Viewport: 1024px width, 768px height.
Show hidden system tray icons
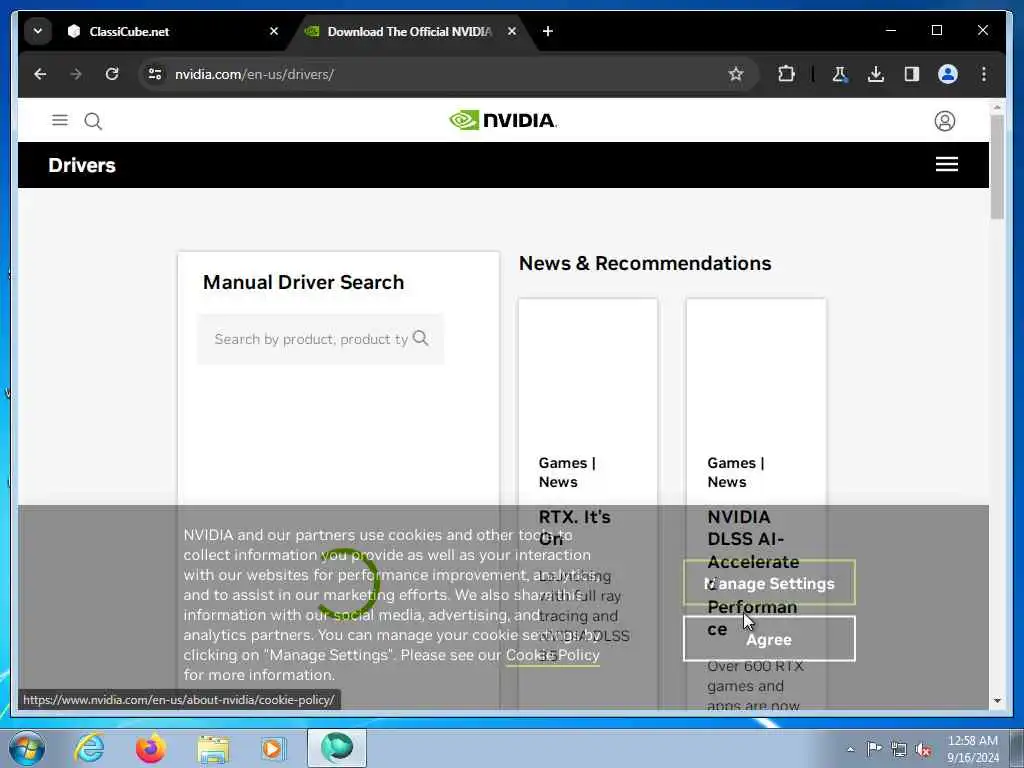pyautogui.click(x=850, y=749)
